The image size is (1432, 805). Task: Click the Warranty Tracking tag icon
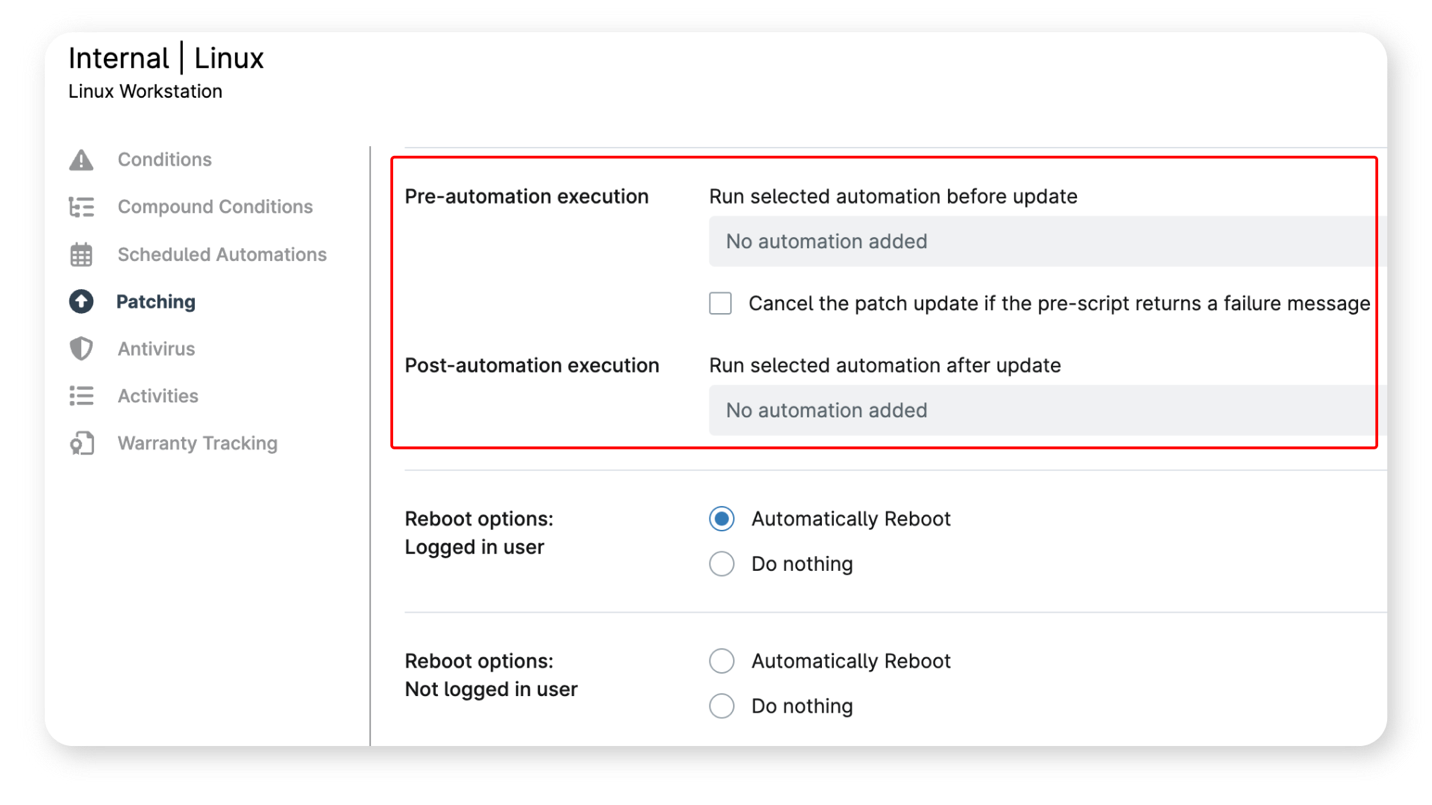[81, 442]
